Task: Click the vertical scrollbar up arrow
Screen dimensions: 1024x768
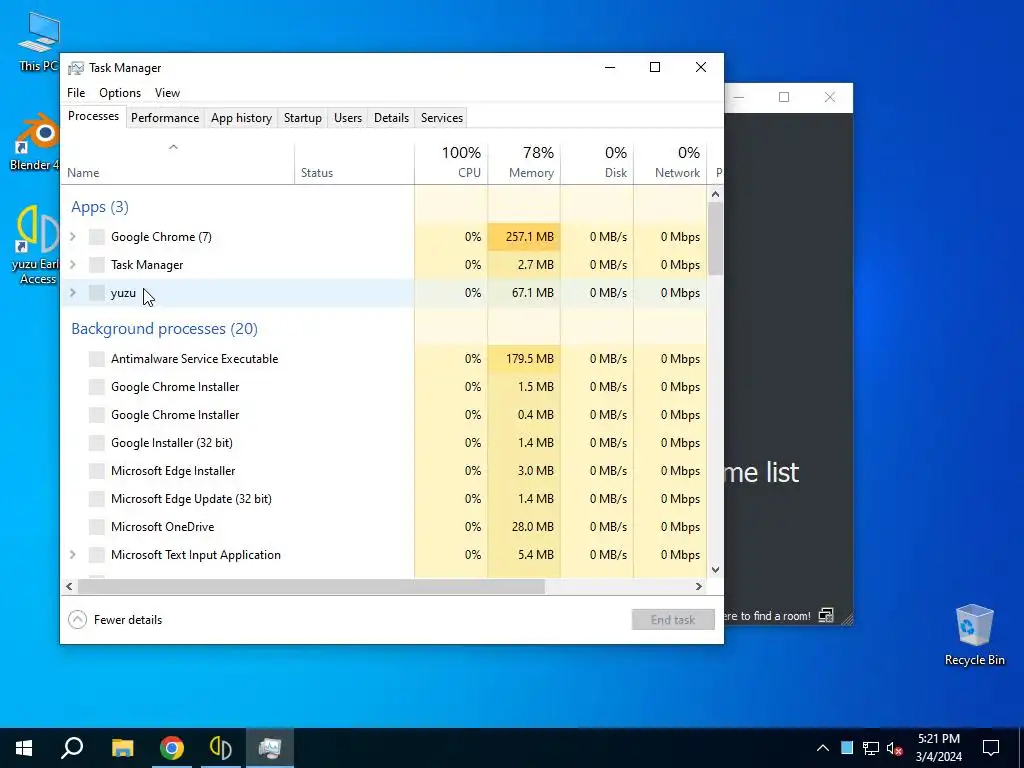Action: 715,194
